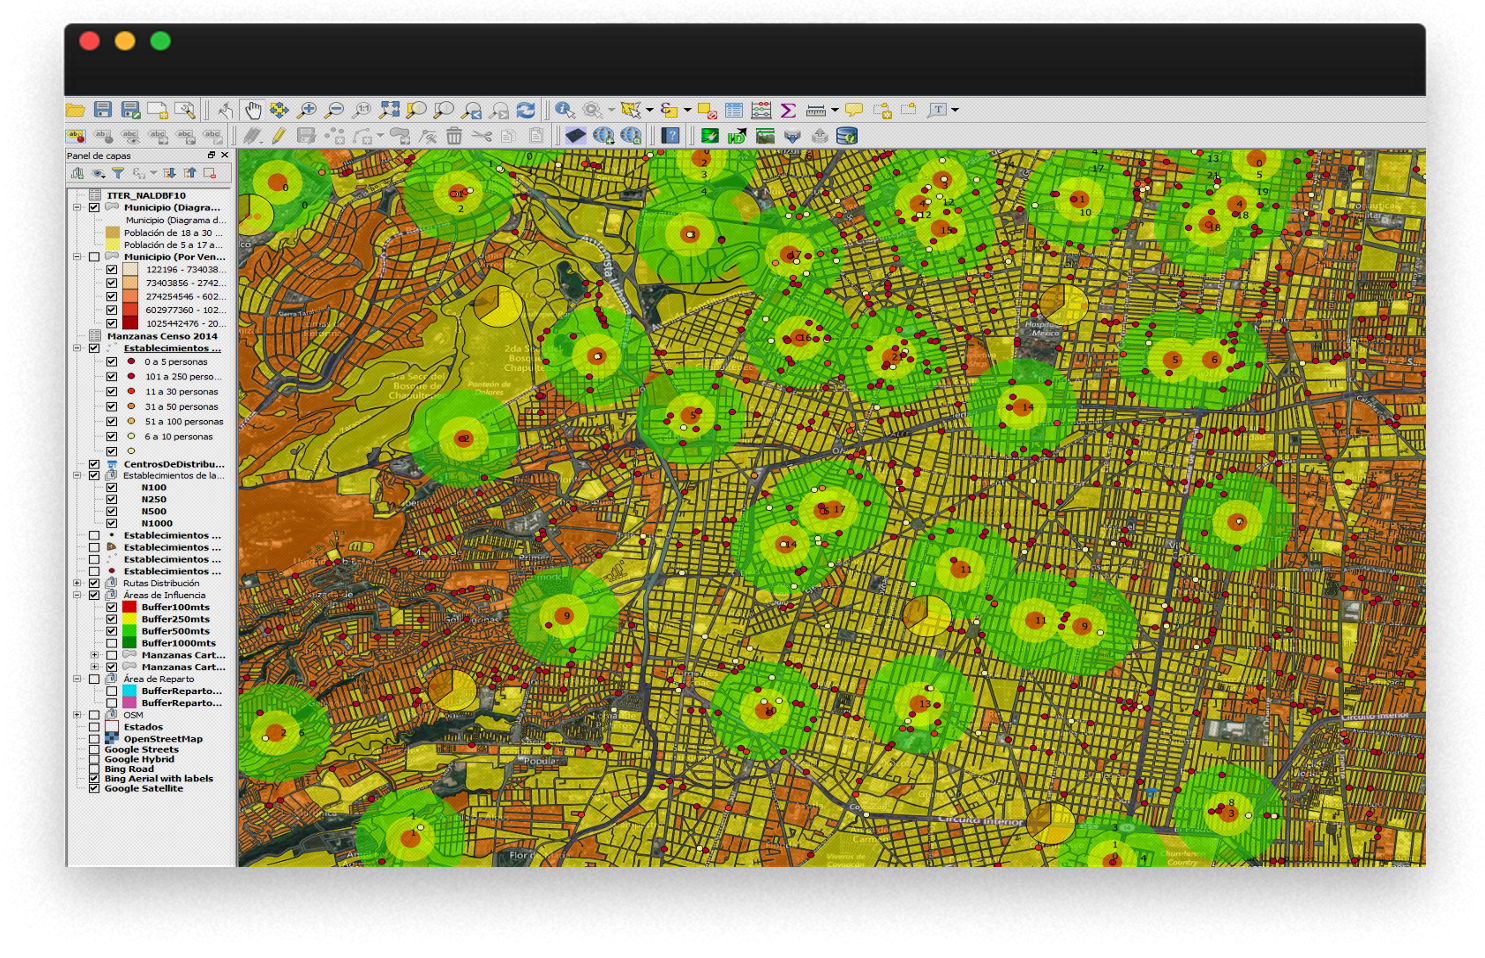
Task: Click the Delete Selected trash icon
Action: [x=454, y=136]
